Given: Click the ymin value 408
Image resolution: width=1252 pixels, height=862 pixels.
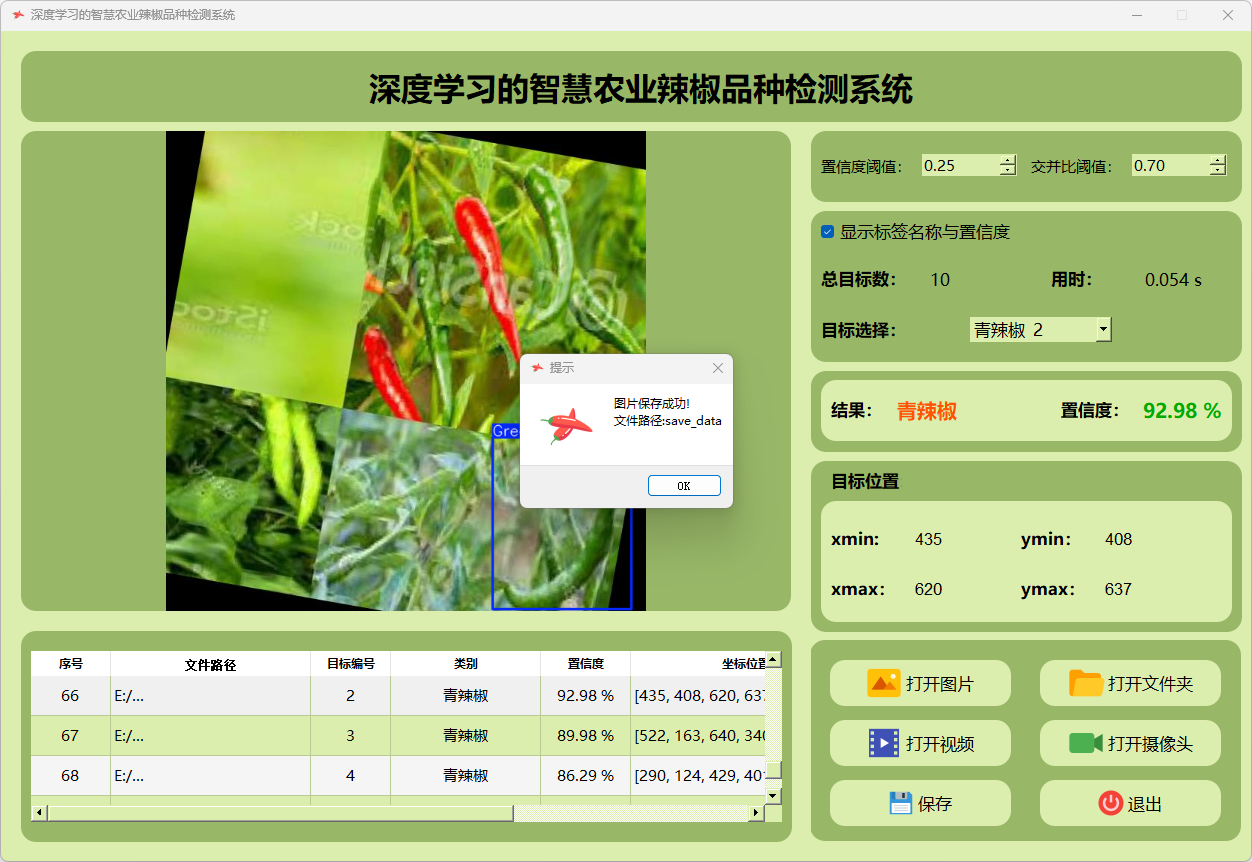Looking at the screenshot, I should tap(1118, 539).
